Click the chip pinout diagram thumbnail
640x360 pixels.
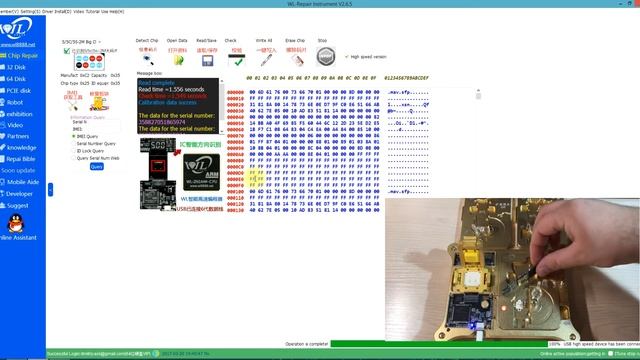[89, 62]
